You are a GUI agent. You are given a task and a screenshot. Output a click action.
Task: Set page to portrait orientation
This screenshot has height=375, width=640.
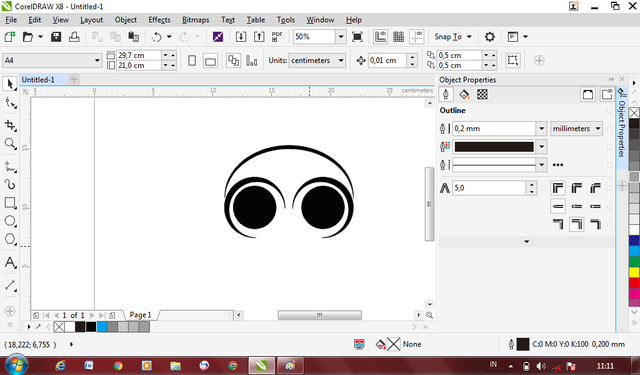point(192,61)
